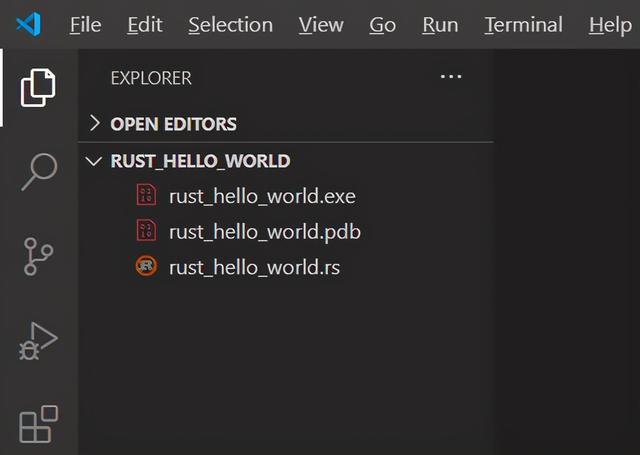Click the VS Code logo icon
Image resolution: width=640 pixels, height=455 pixels.
[x=29, y=24]
